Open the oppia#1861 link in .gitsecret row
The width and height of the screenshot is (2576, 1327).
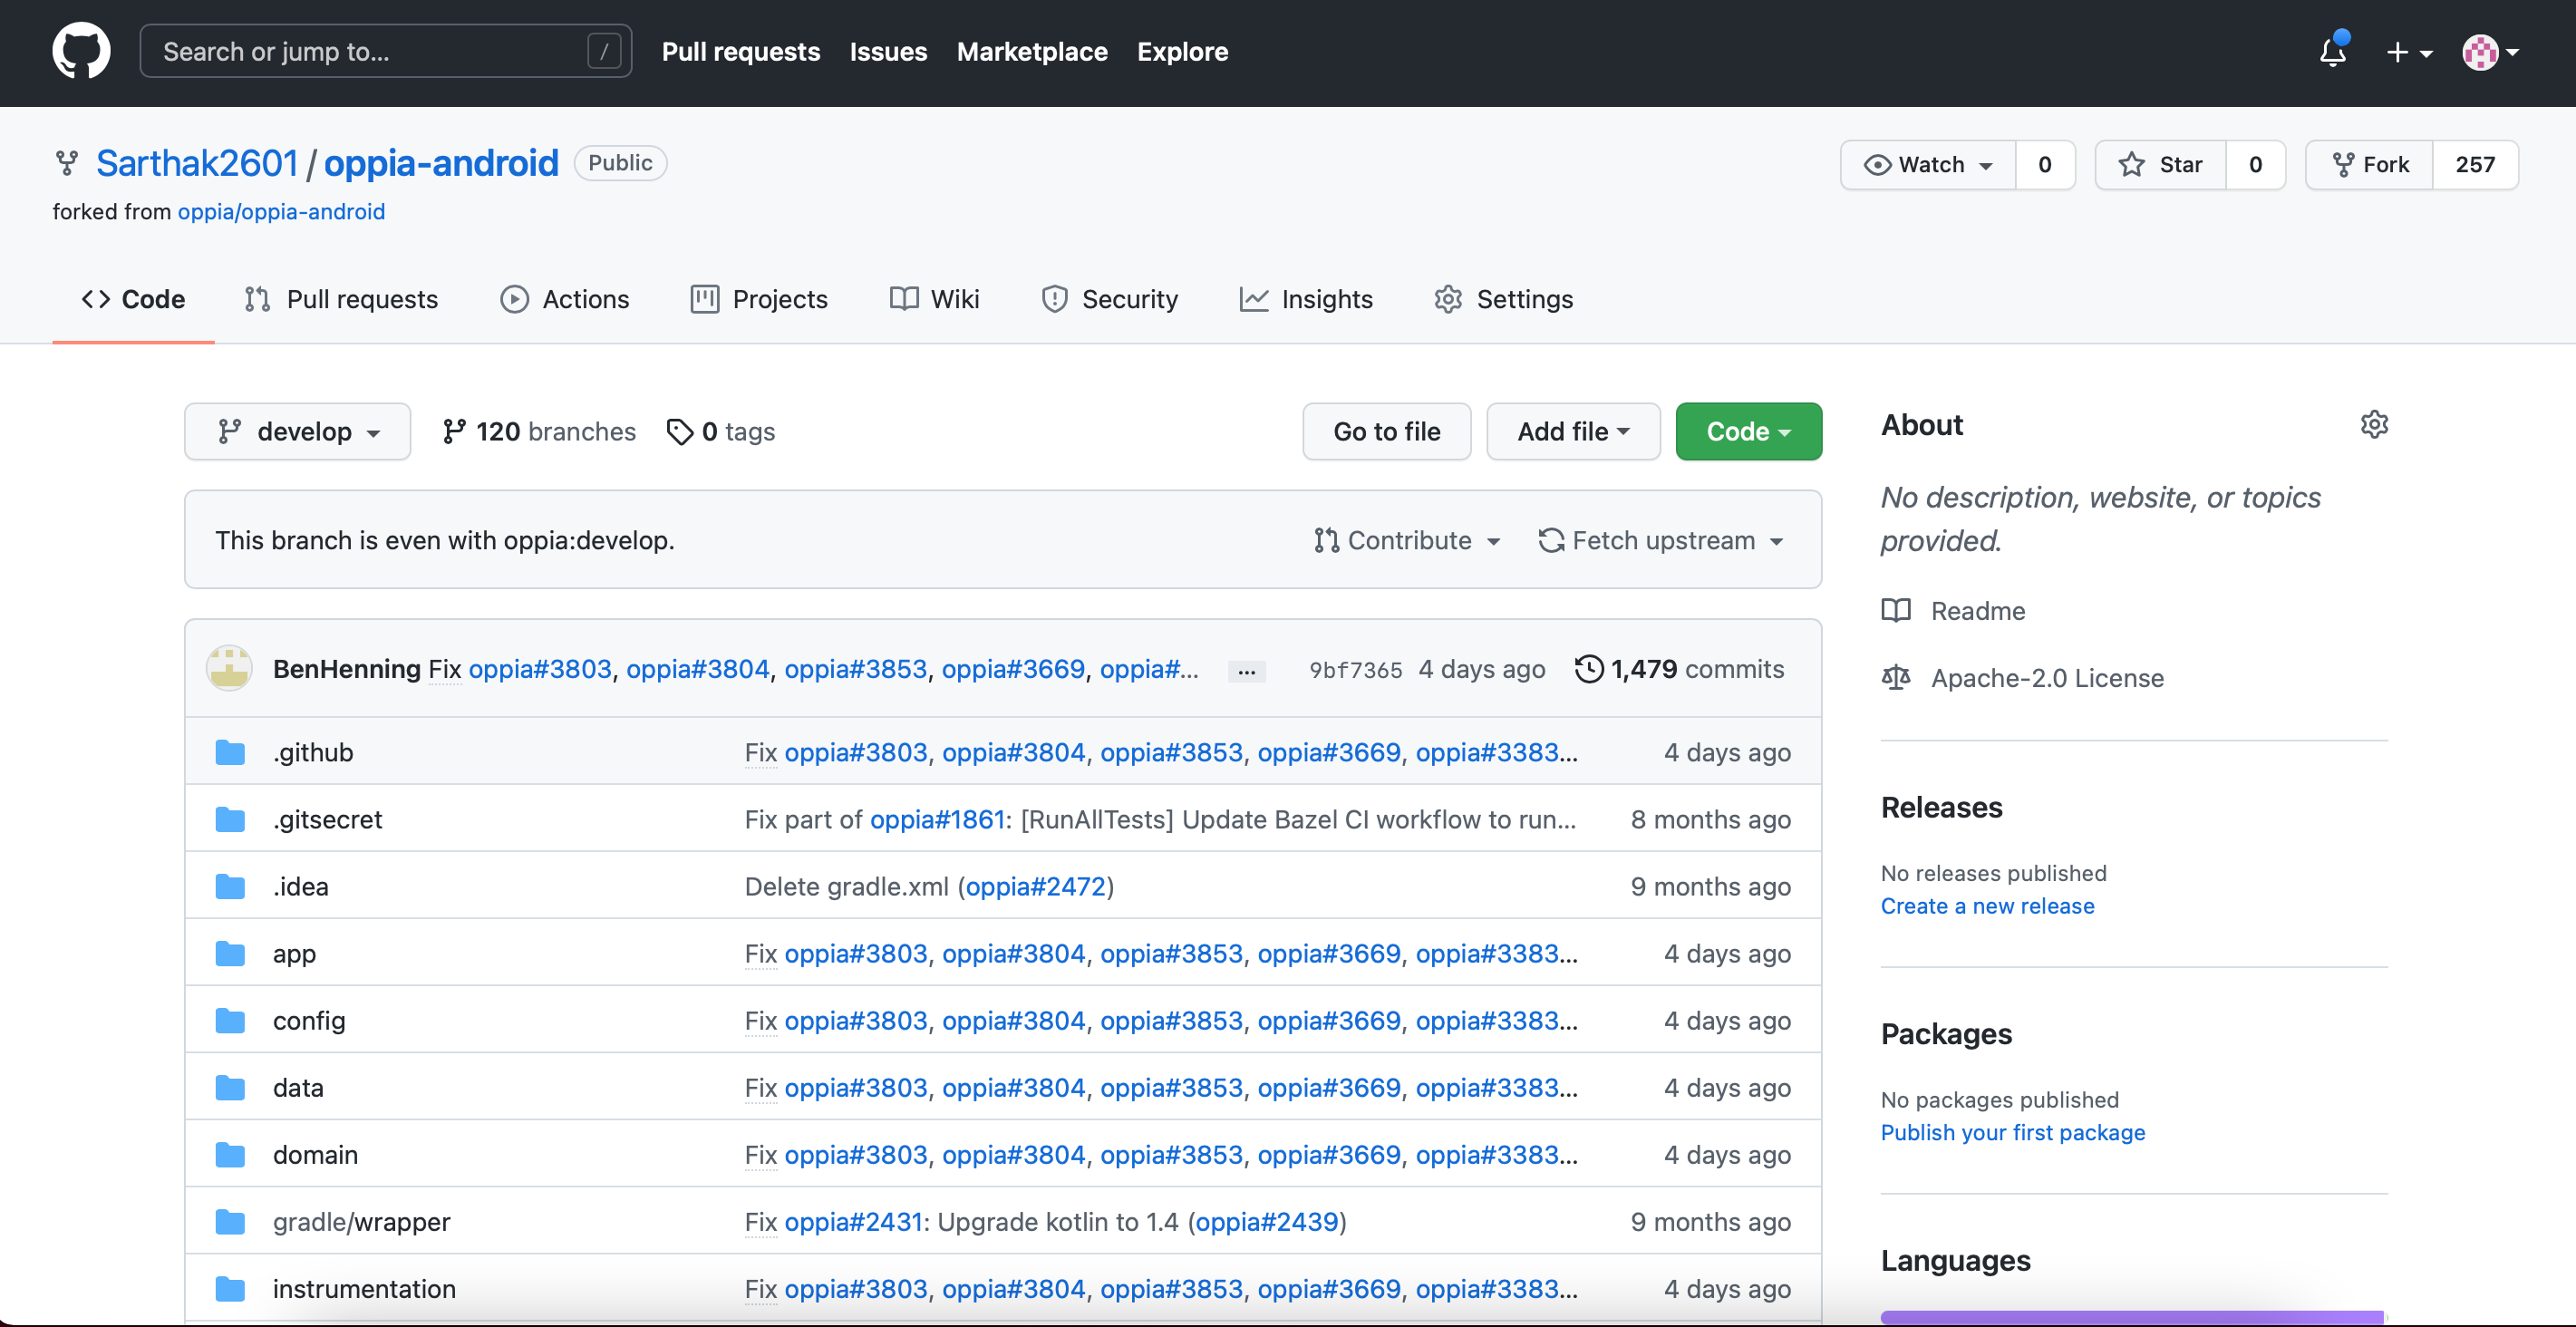[937, 819]
